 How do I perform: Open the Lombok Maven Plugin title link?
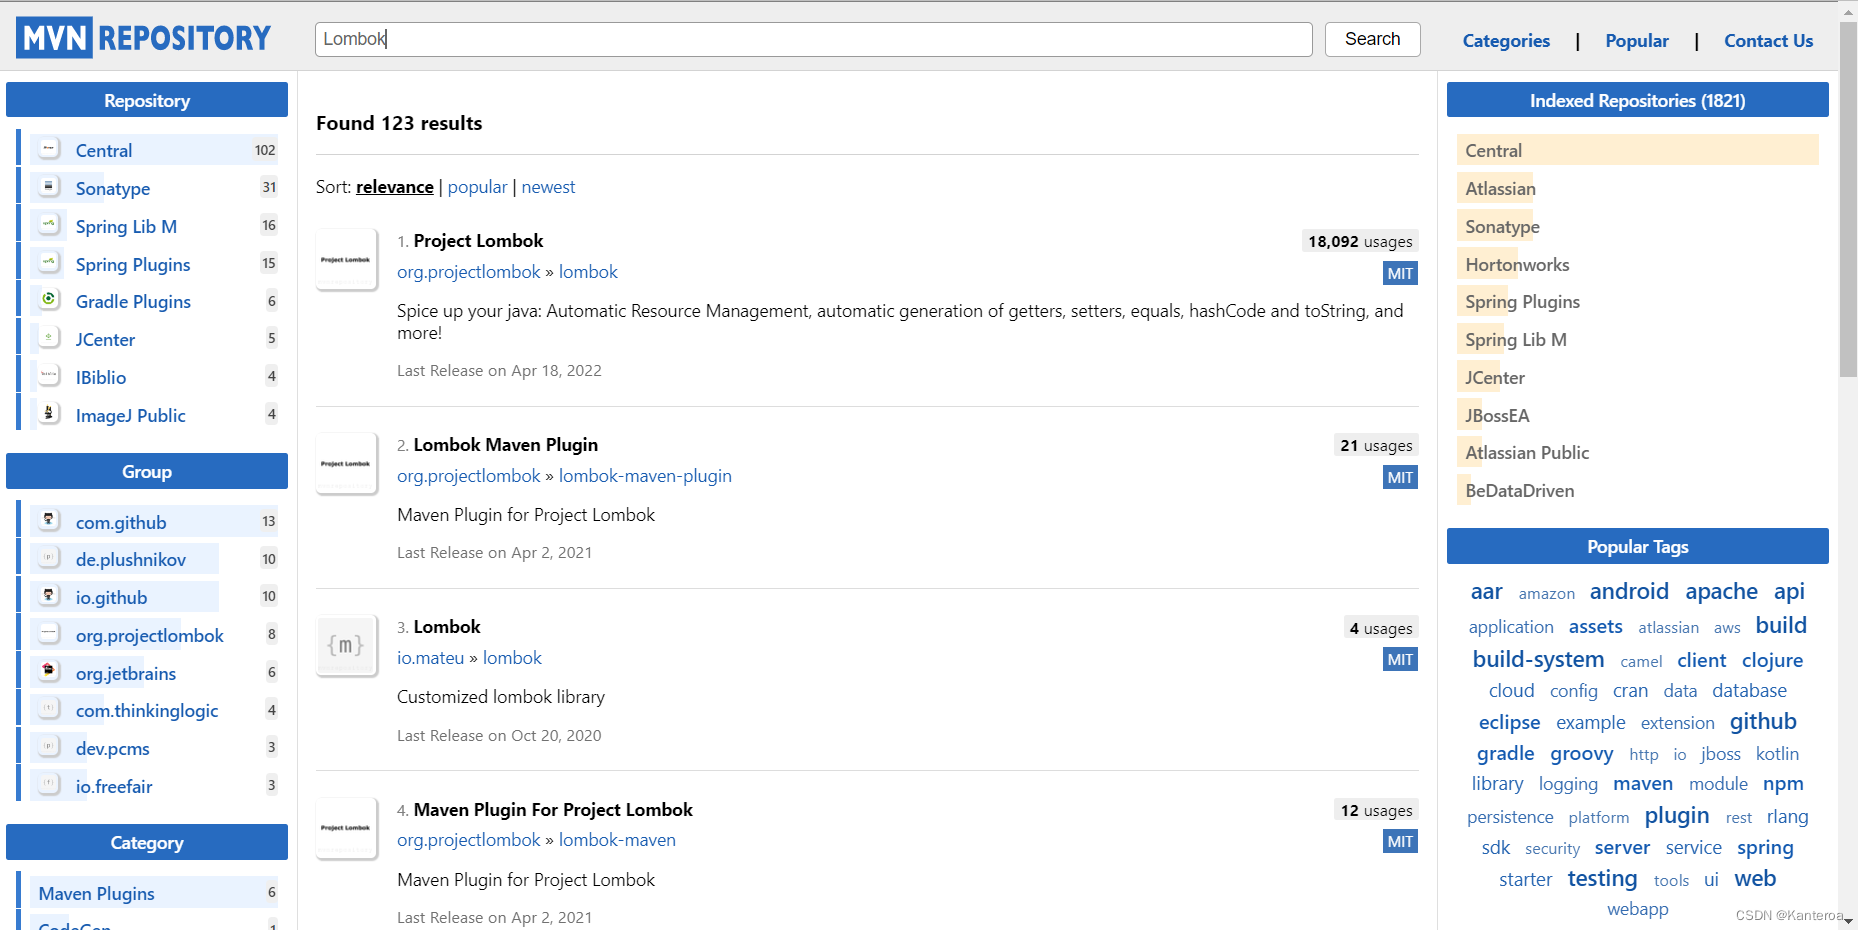(x=505, y=445)
